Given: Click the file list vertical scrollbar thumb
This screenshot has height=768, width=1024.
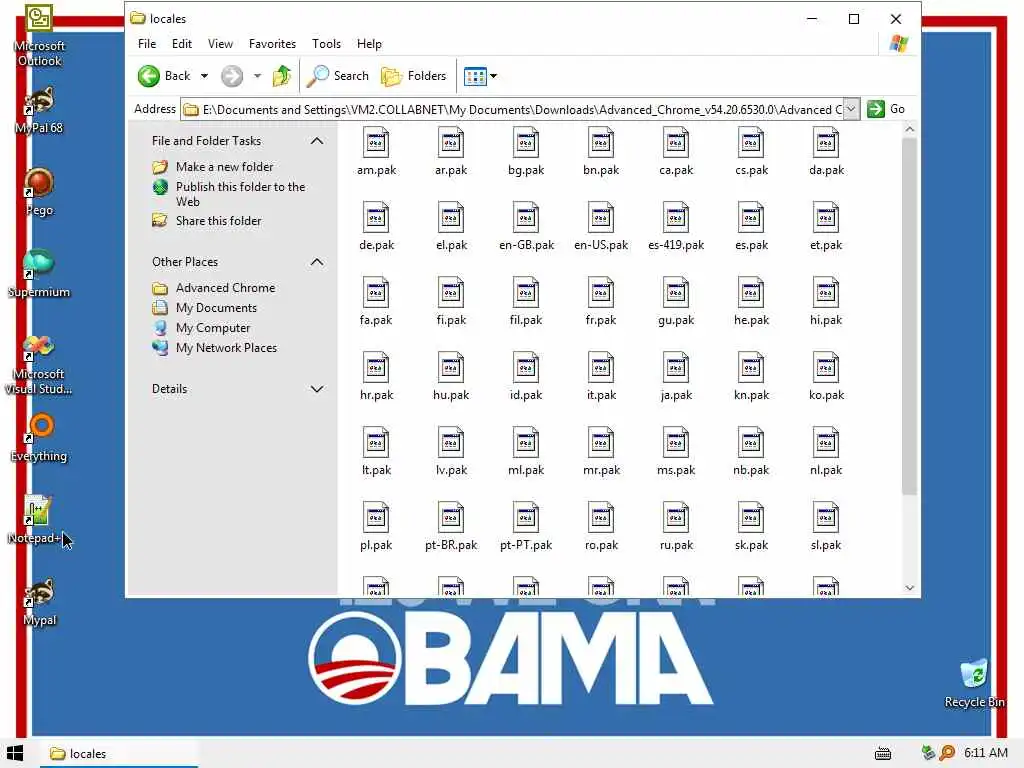Looking at the screenshot, I should [x=909, y=316].
